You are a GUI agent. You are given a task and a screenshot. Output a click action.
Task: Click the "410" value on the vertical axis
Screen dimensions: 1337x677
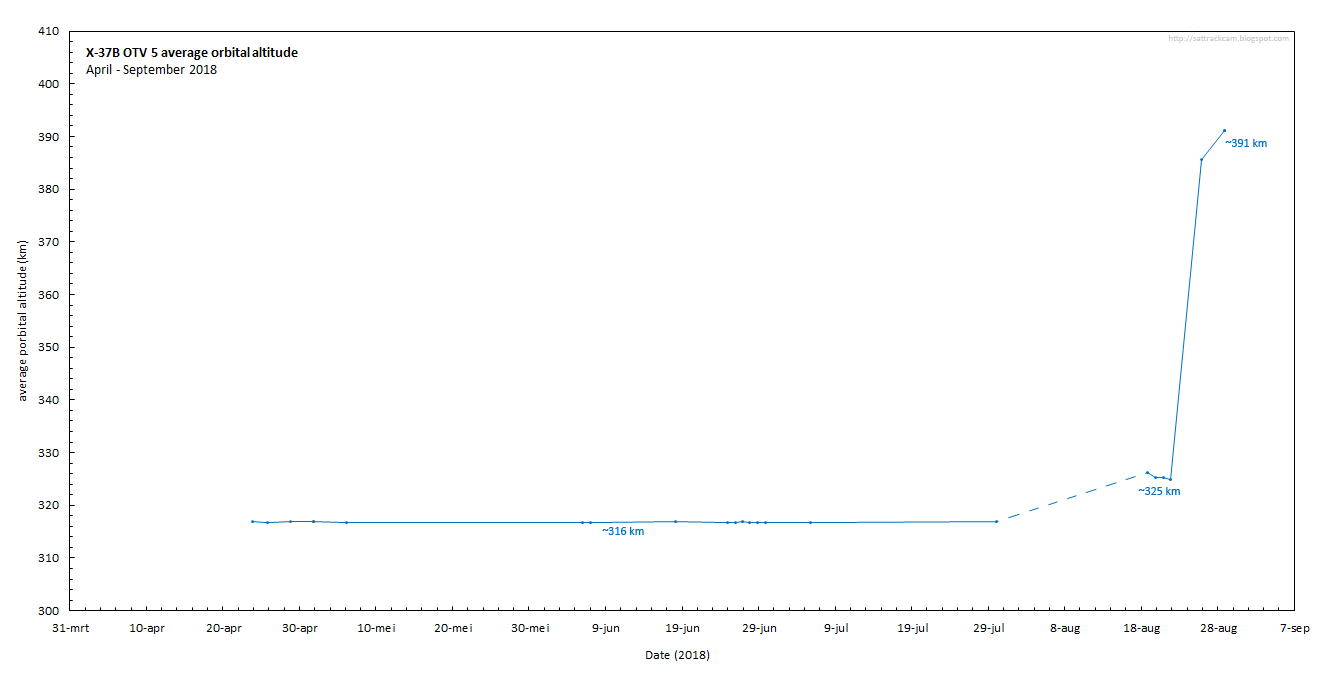pos(50,32)
